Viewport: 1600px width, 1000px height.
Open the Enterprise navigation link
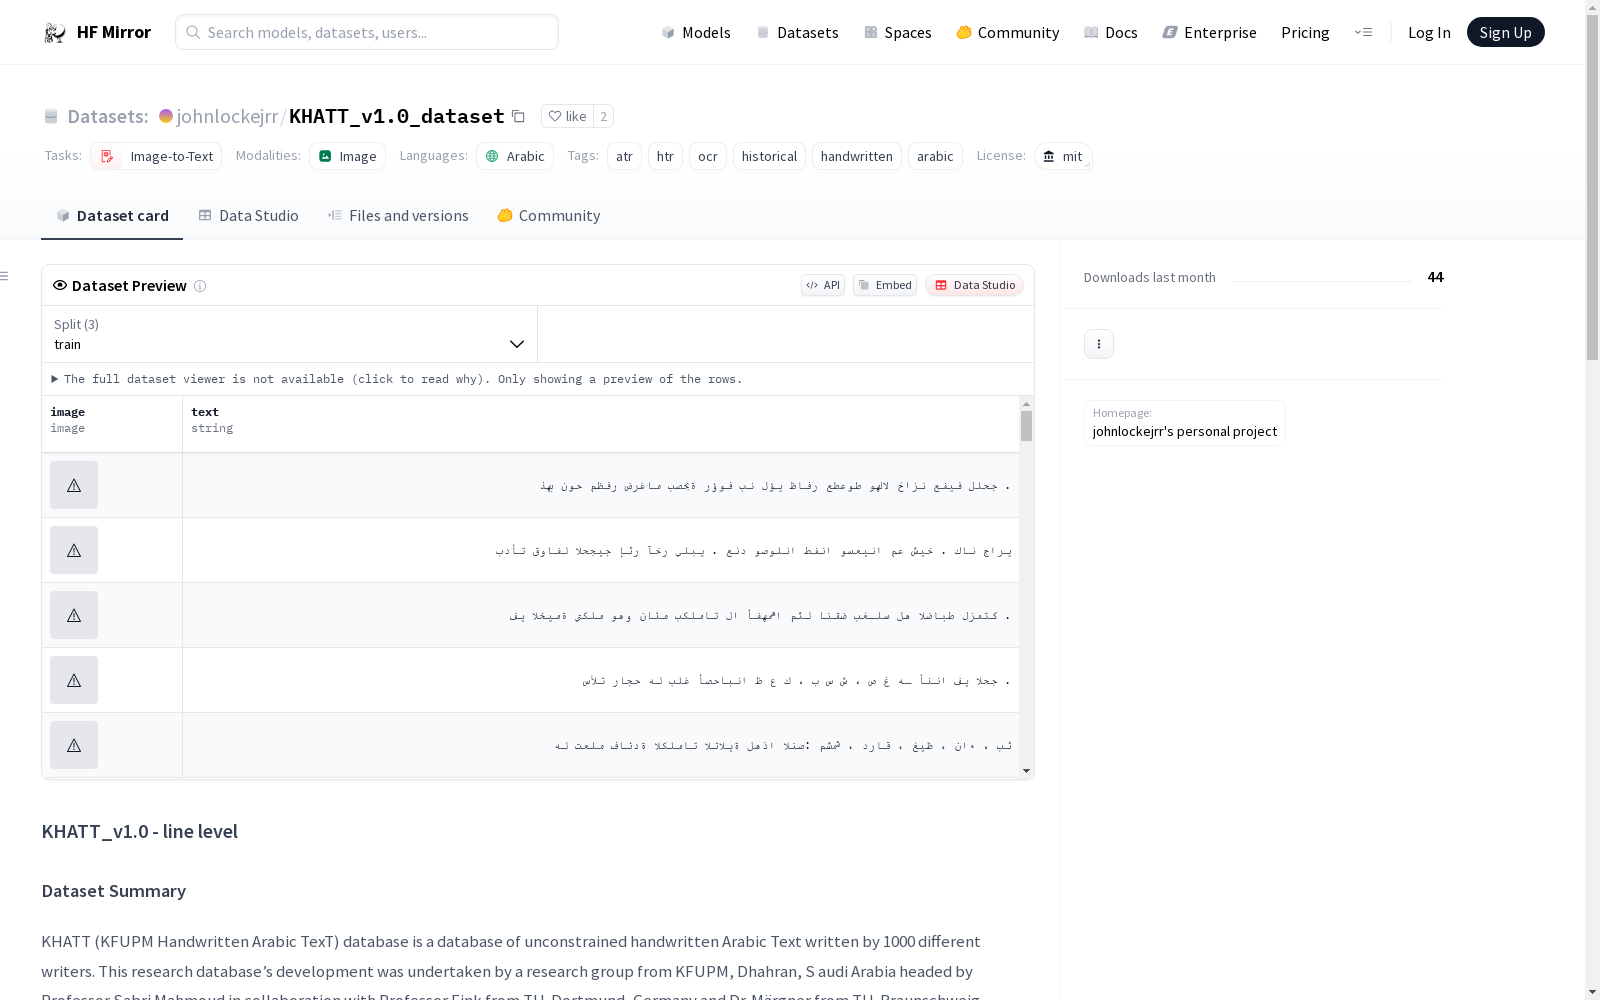coord(1210,32)
